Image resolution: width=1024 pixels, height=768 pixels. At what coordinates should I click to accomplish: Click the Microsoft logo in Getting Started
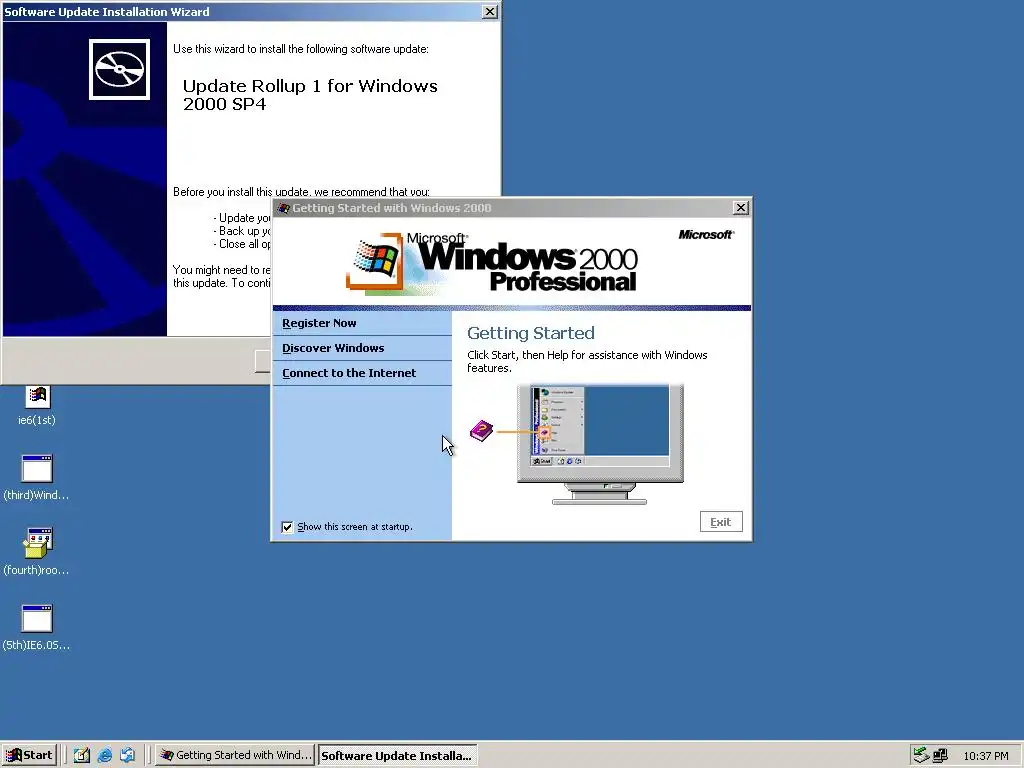706,234
